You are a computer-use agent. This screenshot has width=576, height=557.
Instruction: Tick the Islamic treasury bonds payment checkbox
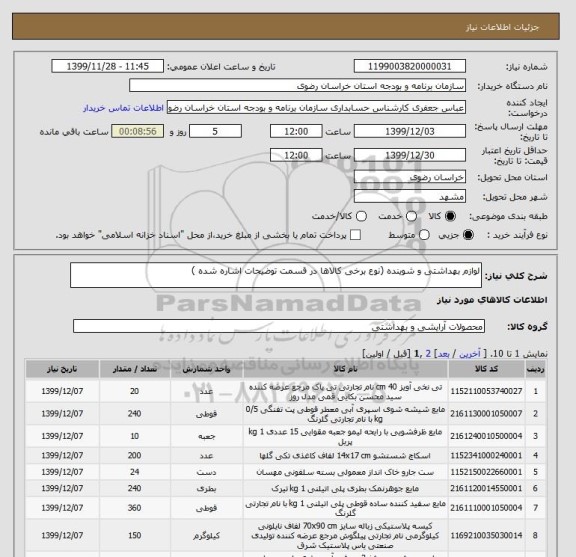point(355,235)
